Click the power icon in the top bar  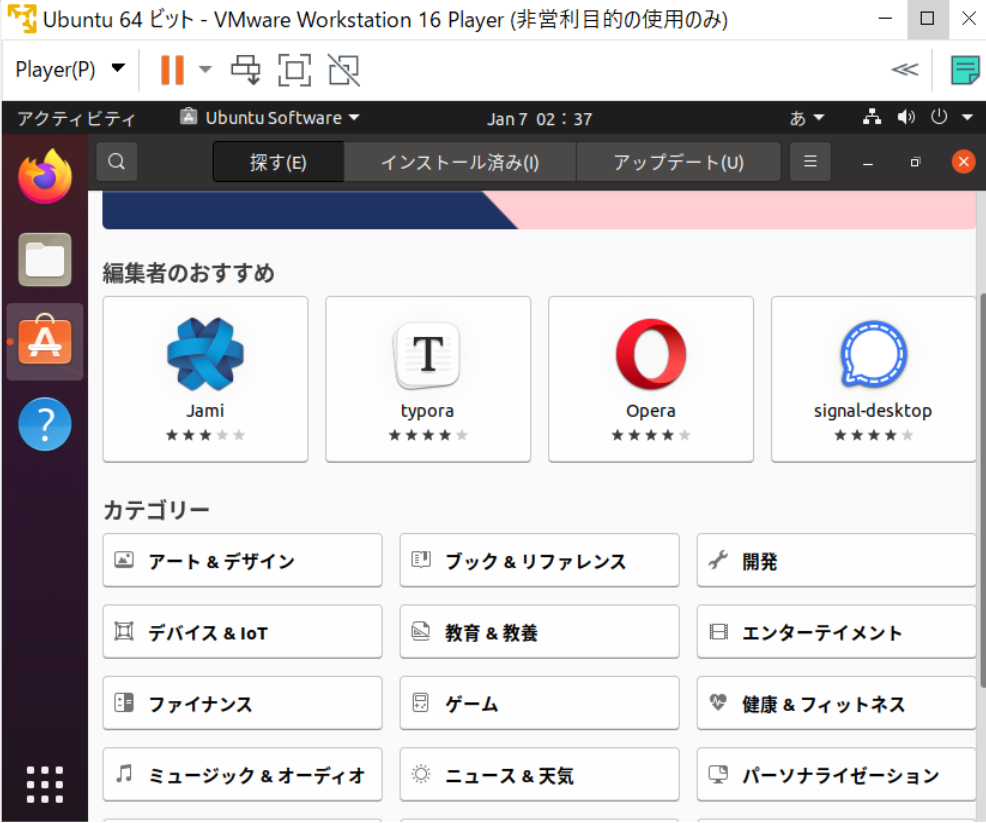pyautogui.click(x=939, y=117)
